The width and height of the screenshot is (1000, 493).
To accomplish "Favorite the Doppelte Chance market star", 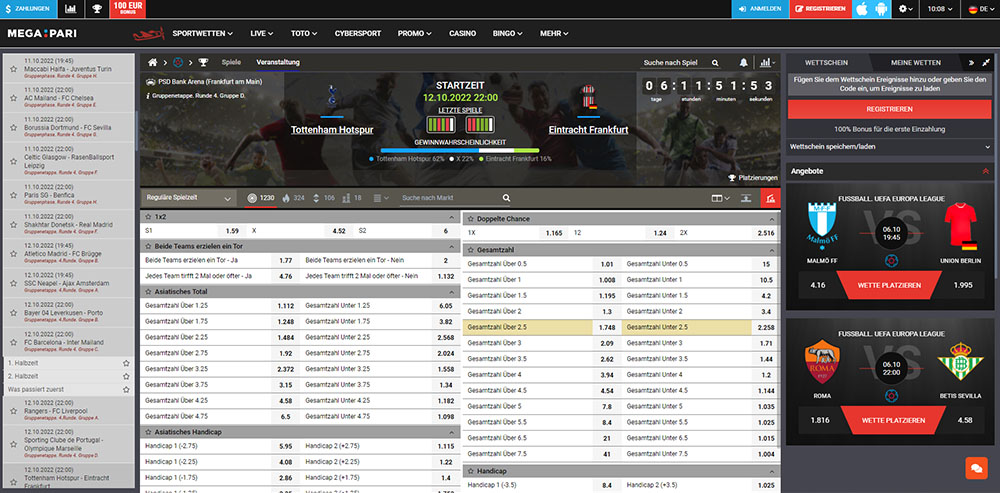I will point(471,219).
